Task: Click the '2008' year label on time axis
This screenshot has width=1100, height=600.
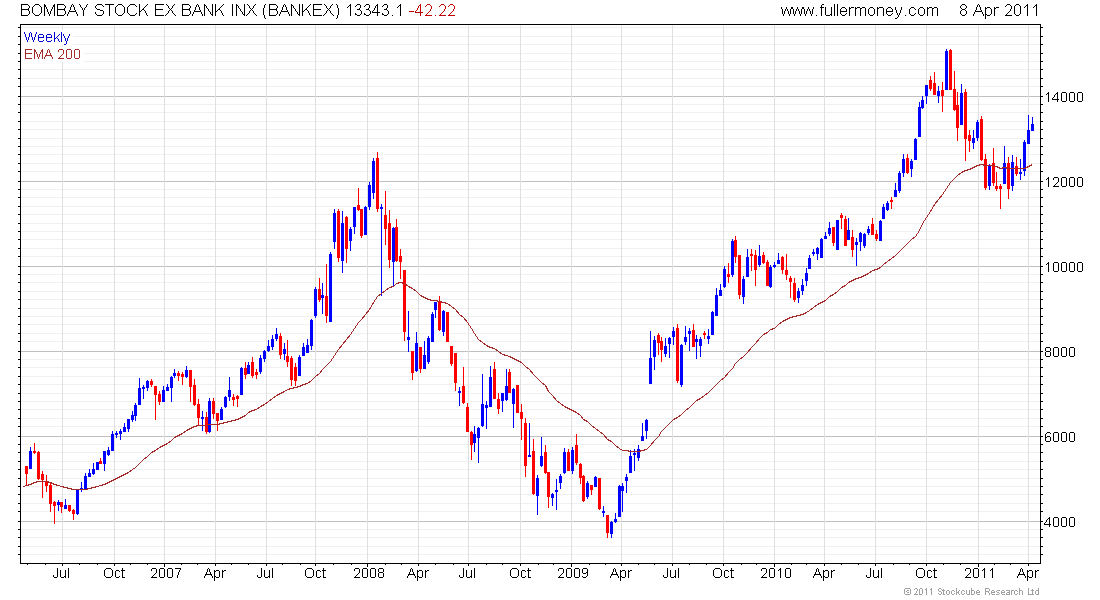Action: click(369, 573)
